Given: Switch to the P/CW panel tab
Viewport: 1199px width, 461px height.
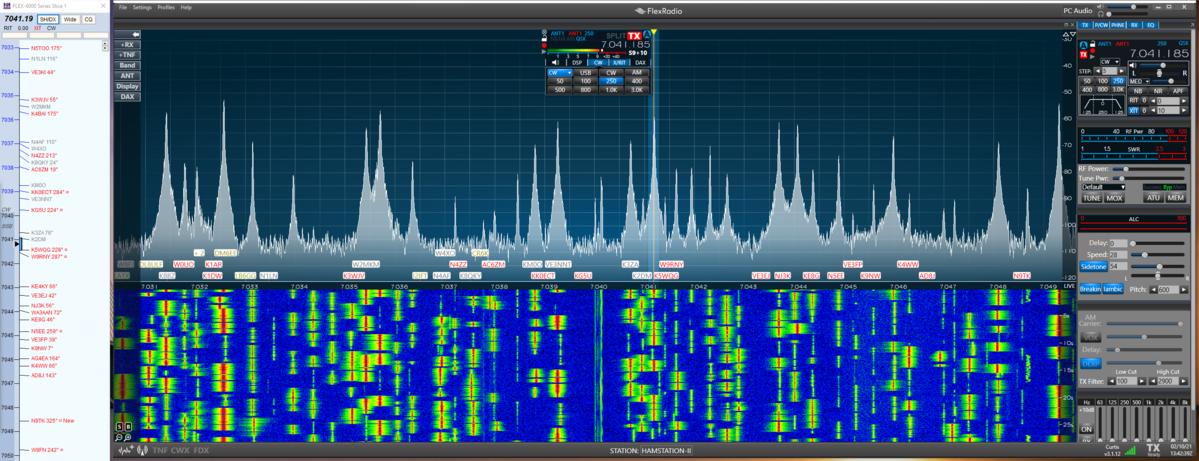Looking at the screenshot, I should point(1101,25).
